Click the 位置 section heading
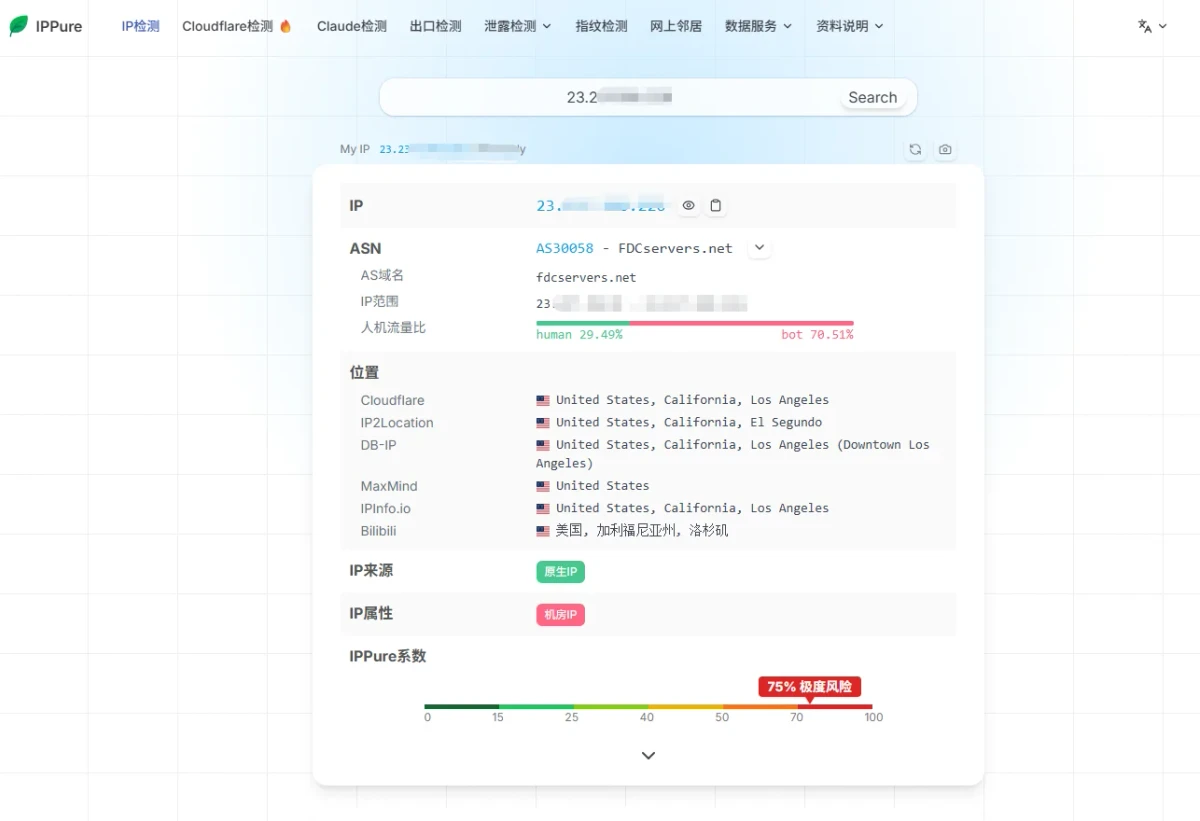 (x=364, y=372)
